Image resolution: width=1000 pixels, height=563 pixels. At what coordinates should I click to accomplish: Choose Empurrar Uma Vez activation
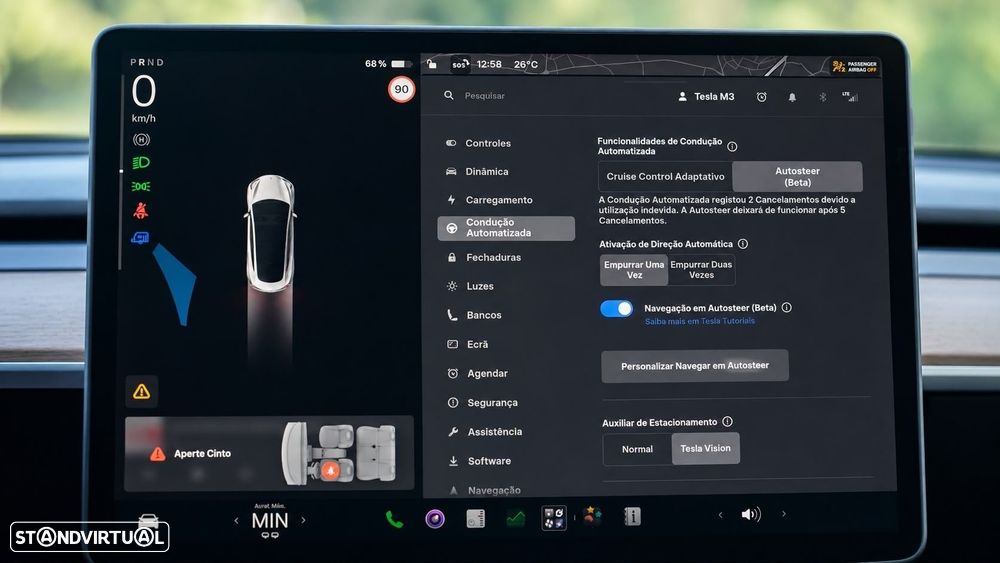[x=634, y=270]
